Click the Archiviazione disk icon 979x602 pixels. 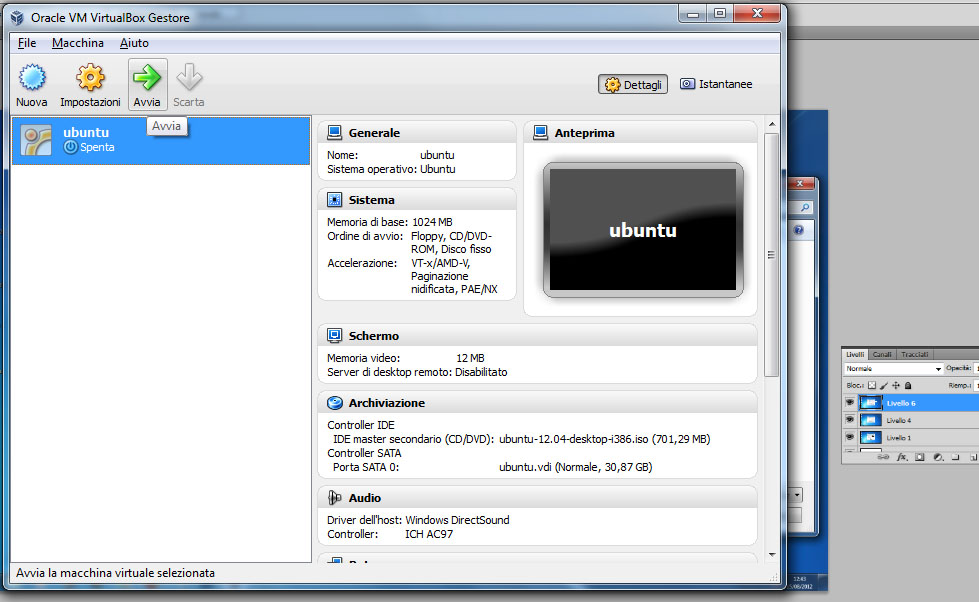(335, 403)
